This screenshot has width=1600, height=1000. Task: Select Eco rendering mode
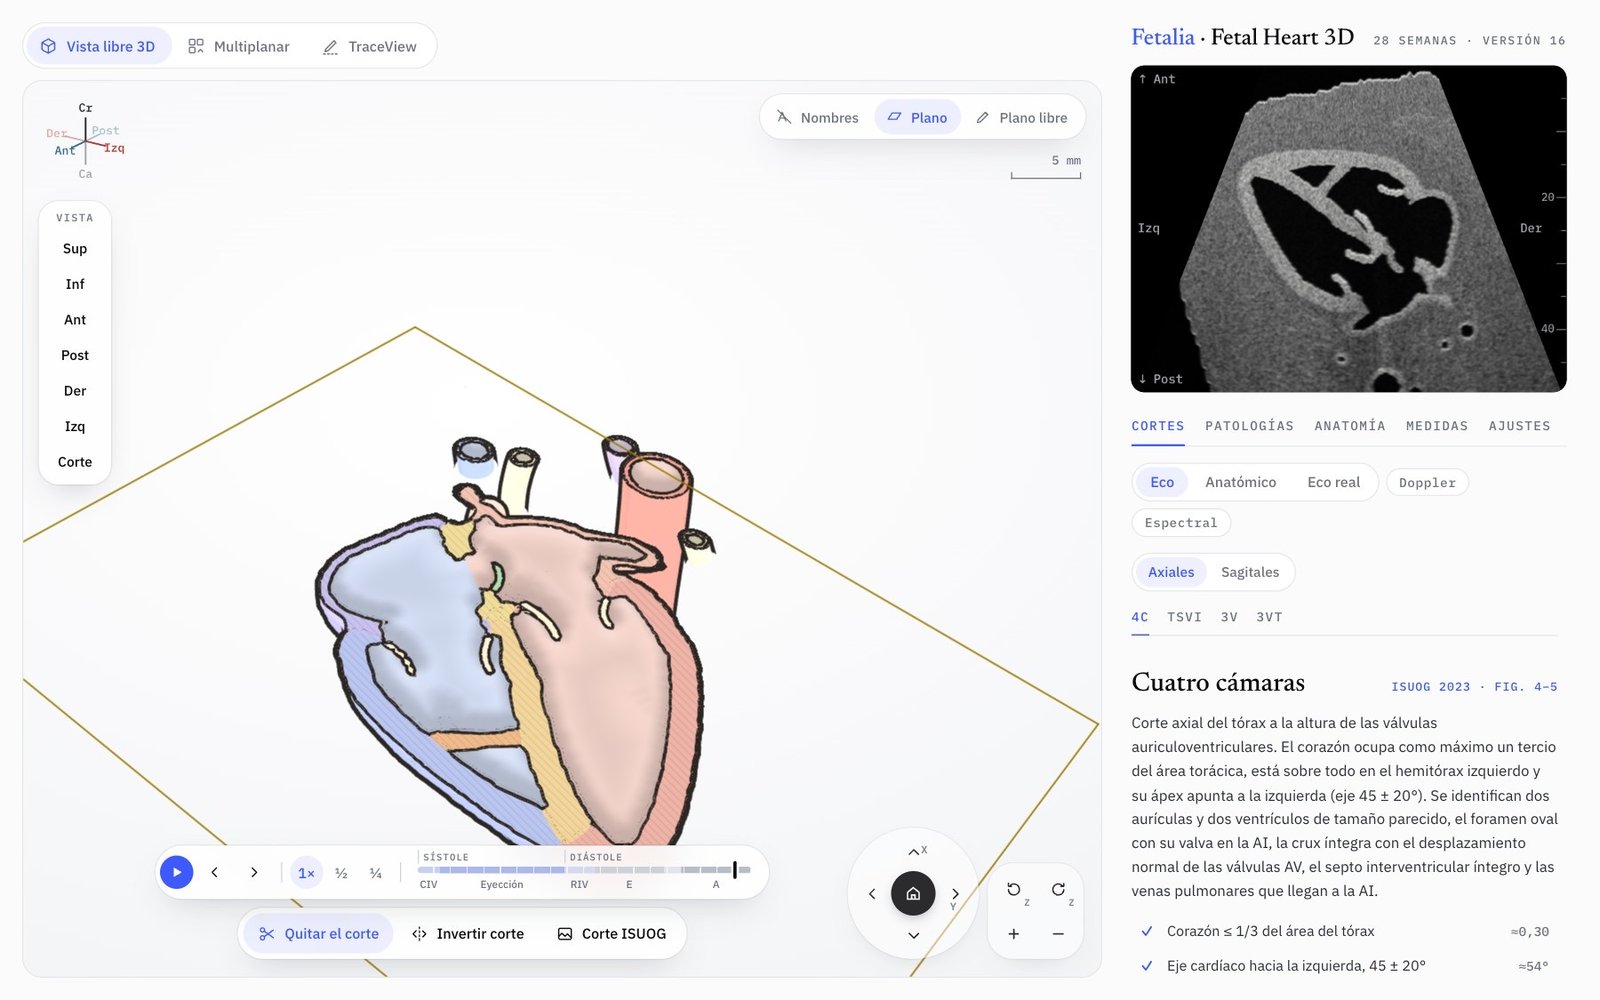coord(1162,482)
